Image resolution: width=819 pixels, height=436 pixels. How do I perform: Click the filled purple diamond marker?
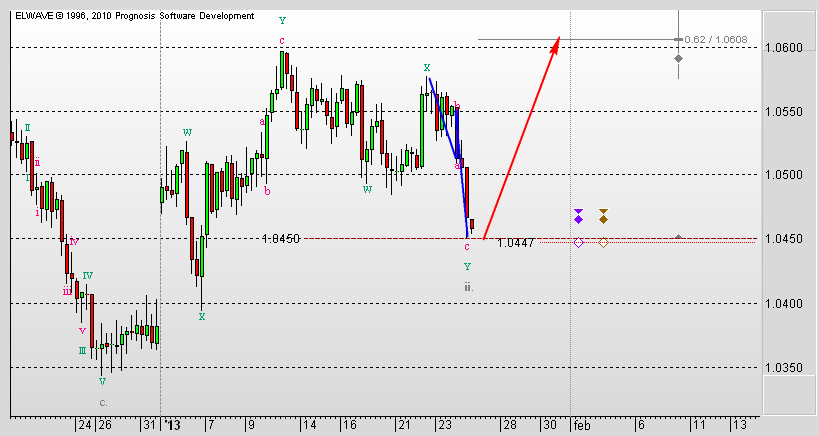pyautogui.click(x=578, y=219)
